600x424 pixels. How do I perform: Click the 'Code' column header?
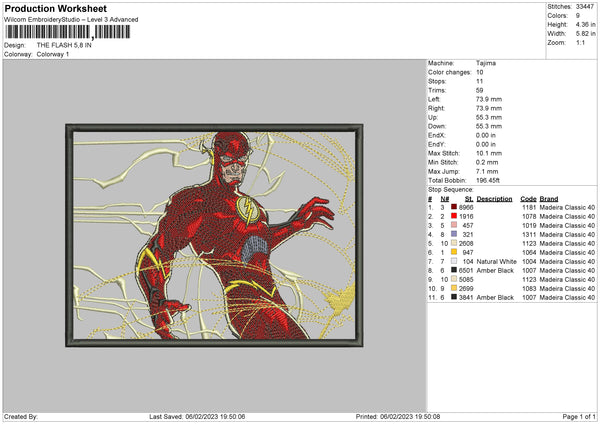click(x=528, y=199)
